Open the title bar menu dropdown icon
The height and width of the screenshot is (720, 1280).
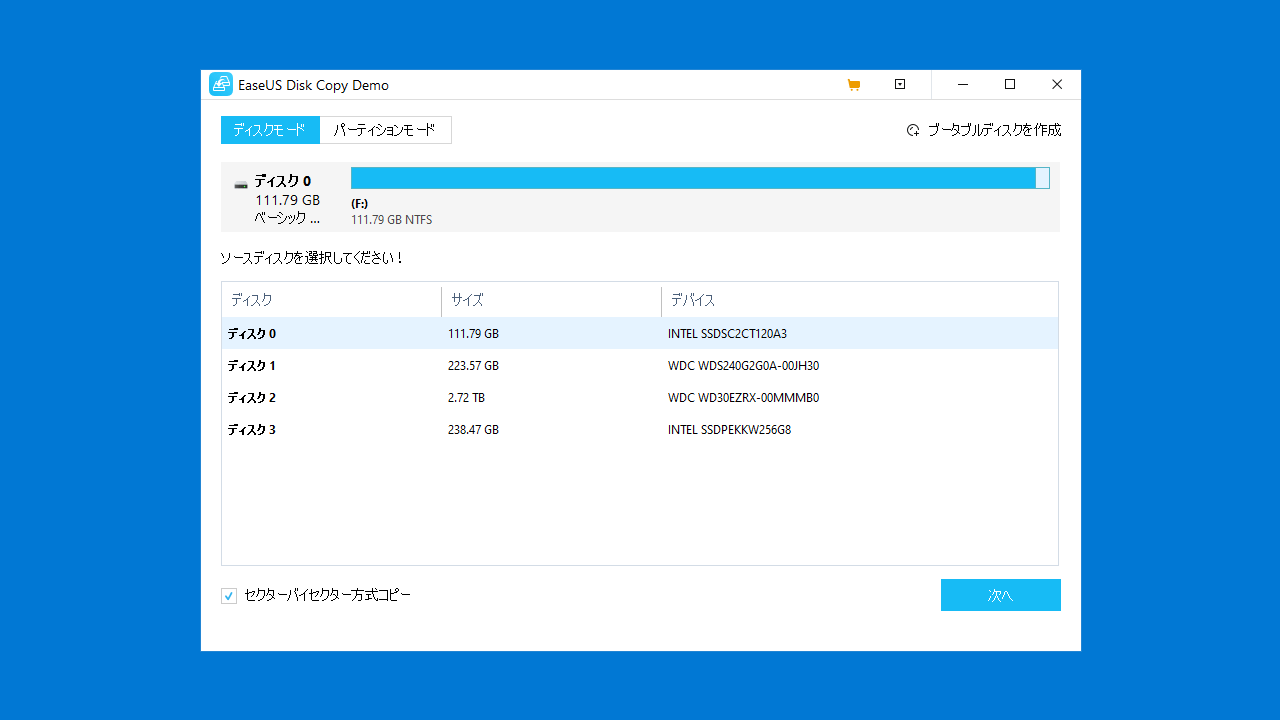point(900,85)
